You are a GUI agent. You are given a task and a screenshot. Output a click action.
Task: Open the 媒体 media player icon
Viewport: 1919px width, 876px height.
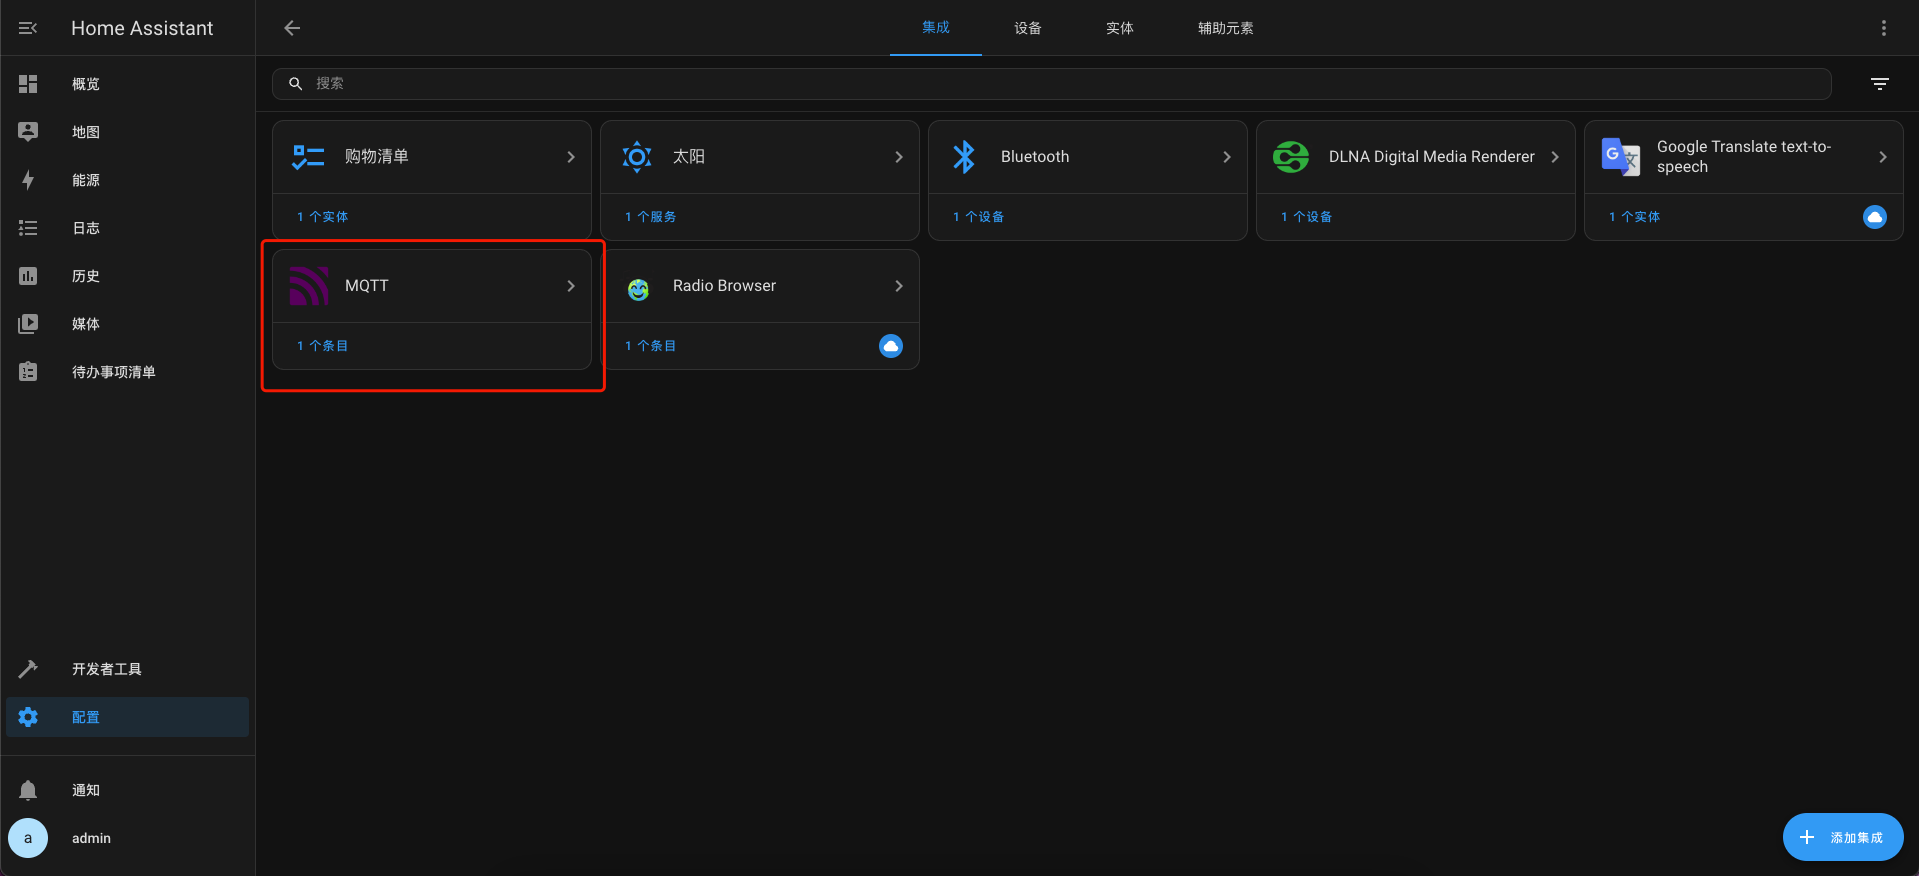point(28,324)
